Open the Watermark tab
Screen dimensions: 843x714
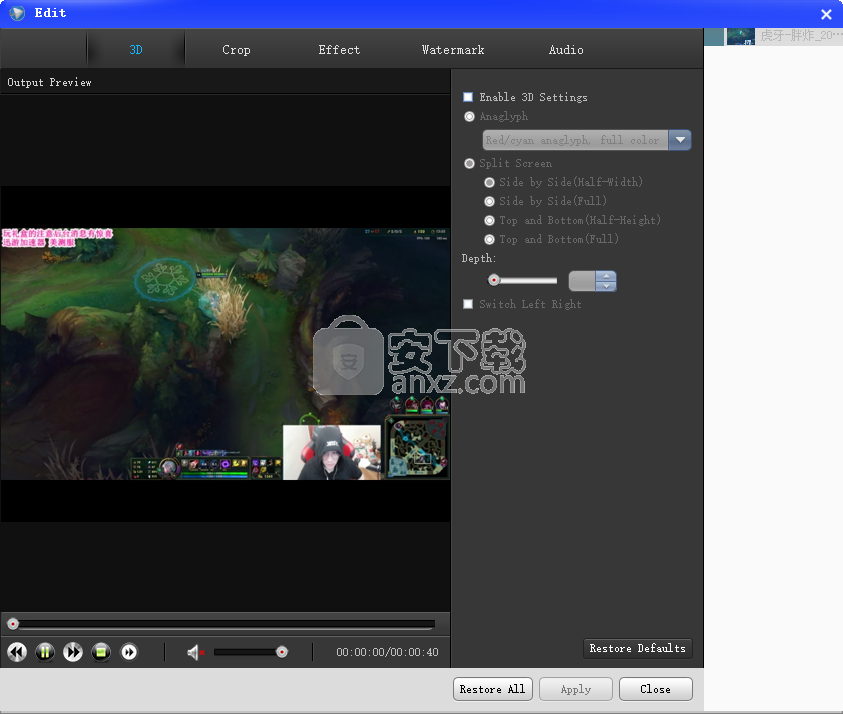[453, 50]
